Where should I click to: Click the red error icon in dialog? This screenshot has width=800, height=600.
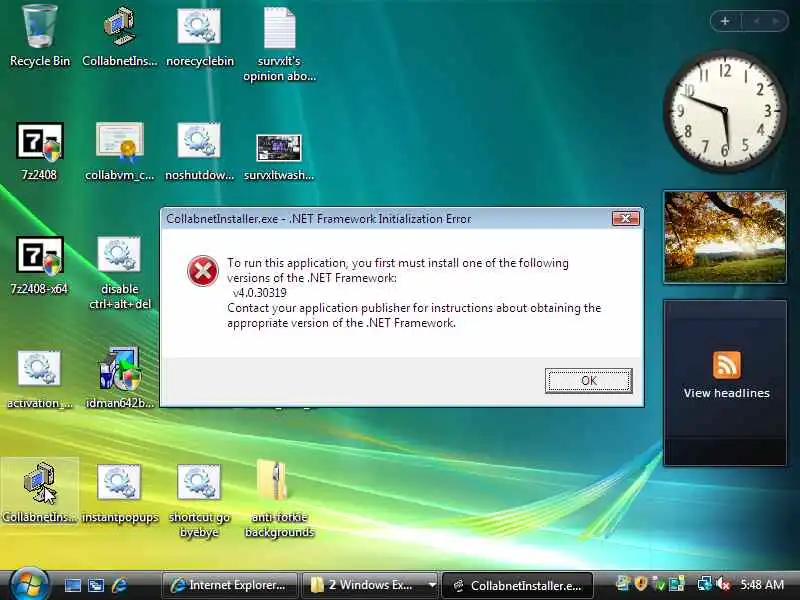pos(203,271)
